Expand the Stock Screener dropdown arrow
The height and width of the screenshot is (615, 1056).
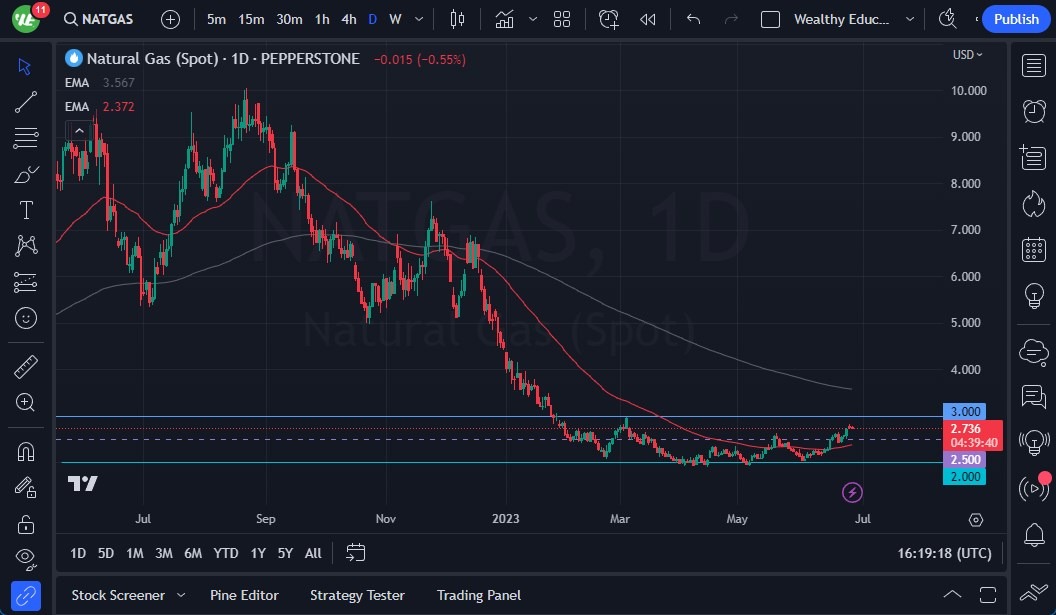(x=180, y=595)
